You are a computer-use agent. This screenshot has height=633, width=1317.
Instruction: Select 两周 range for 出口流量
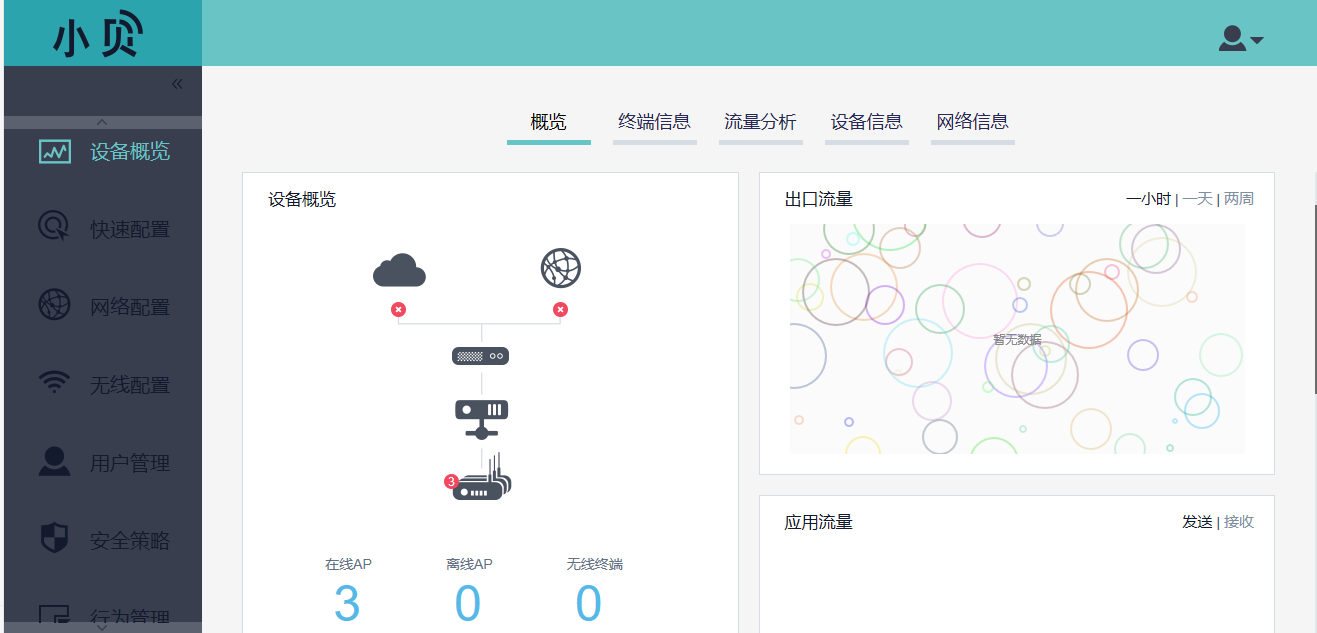(x=1238, y=199)
